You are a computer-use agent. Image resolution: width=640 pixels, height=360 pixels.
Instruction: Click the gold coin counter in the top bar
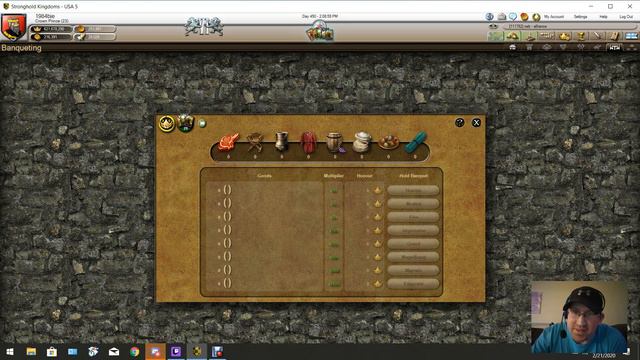[x=51, y=37]
